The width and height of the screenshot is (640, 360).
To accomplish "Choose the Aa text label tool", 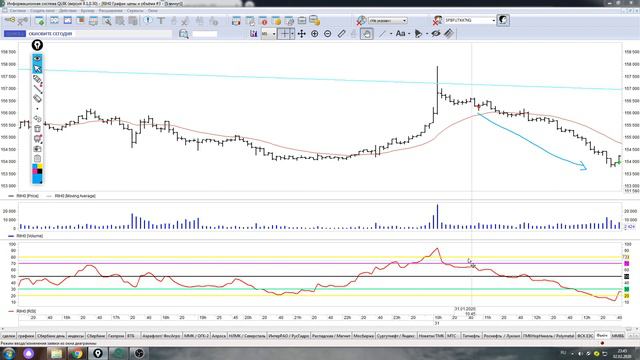I will point(400,33).
